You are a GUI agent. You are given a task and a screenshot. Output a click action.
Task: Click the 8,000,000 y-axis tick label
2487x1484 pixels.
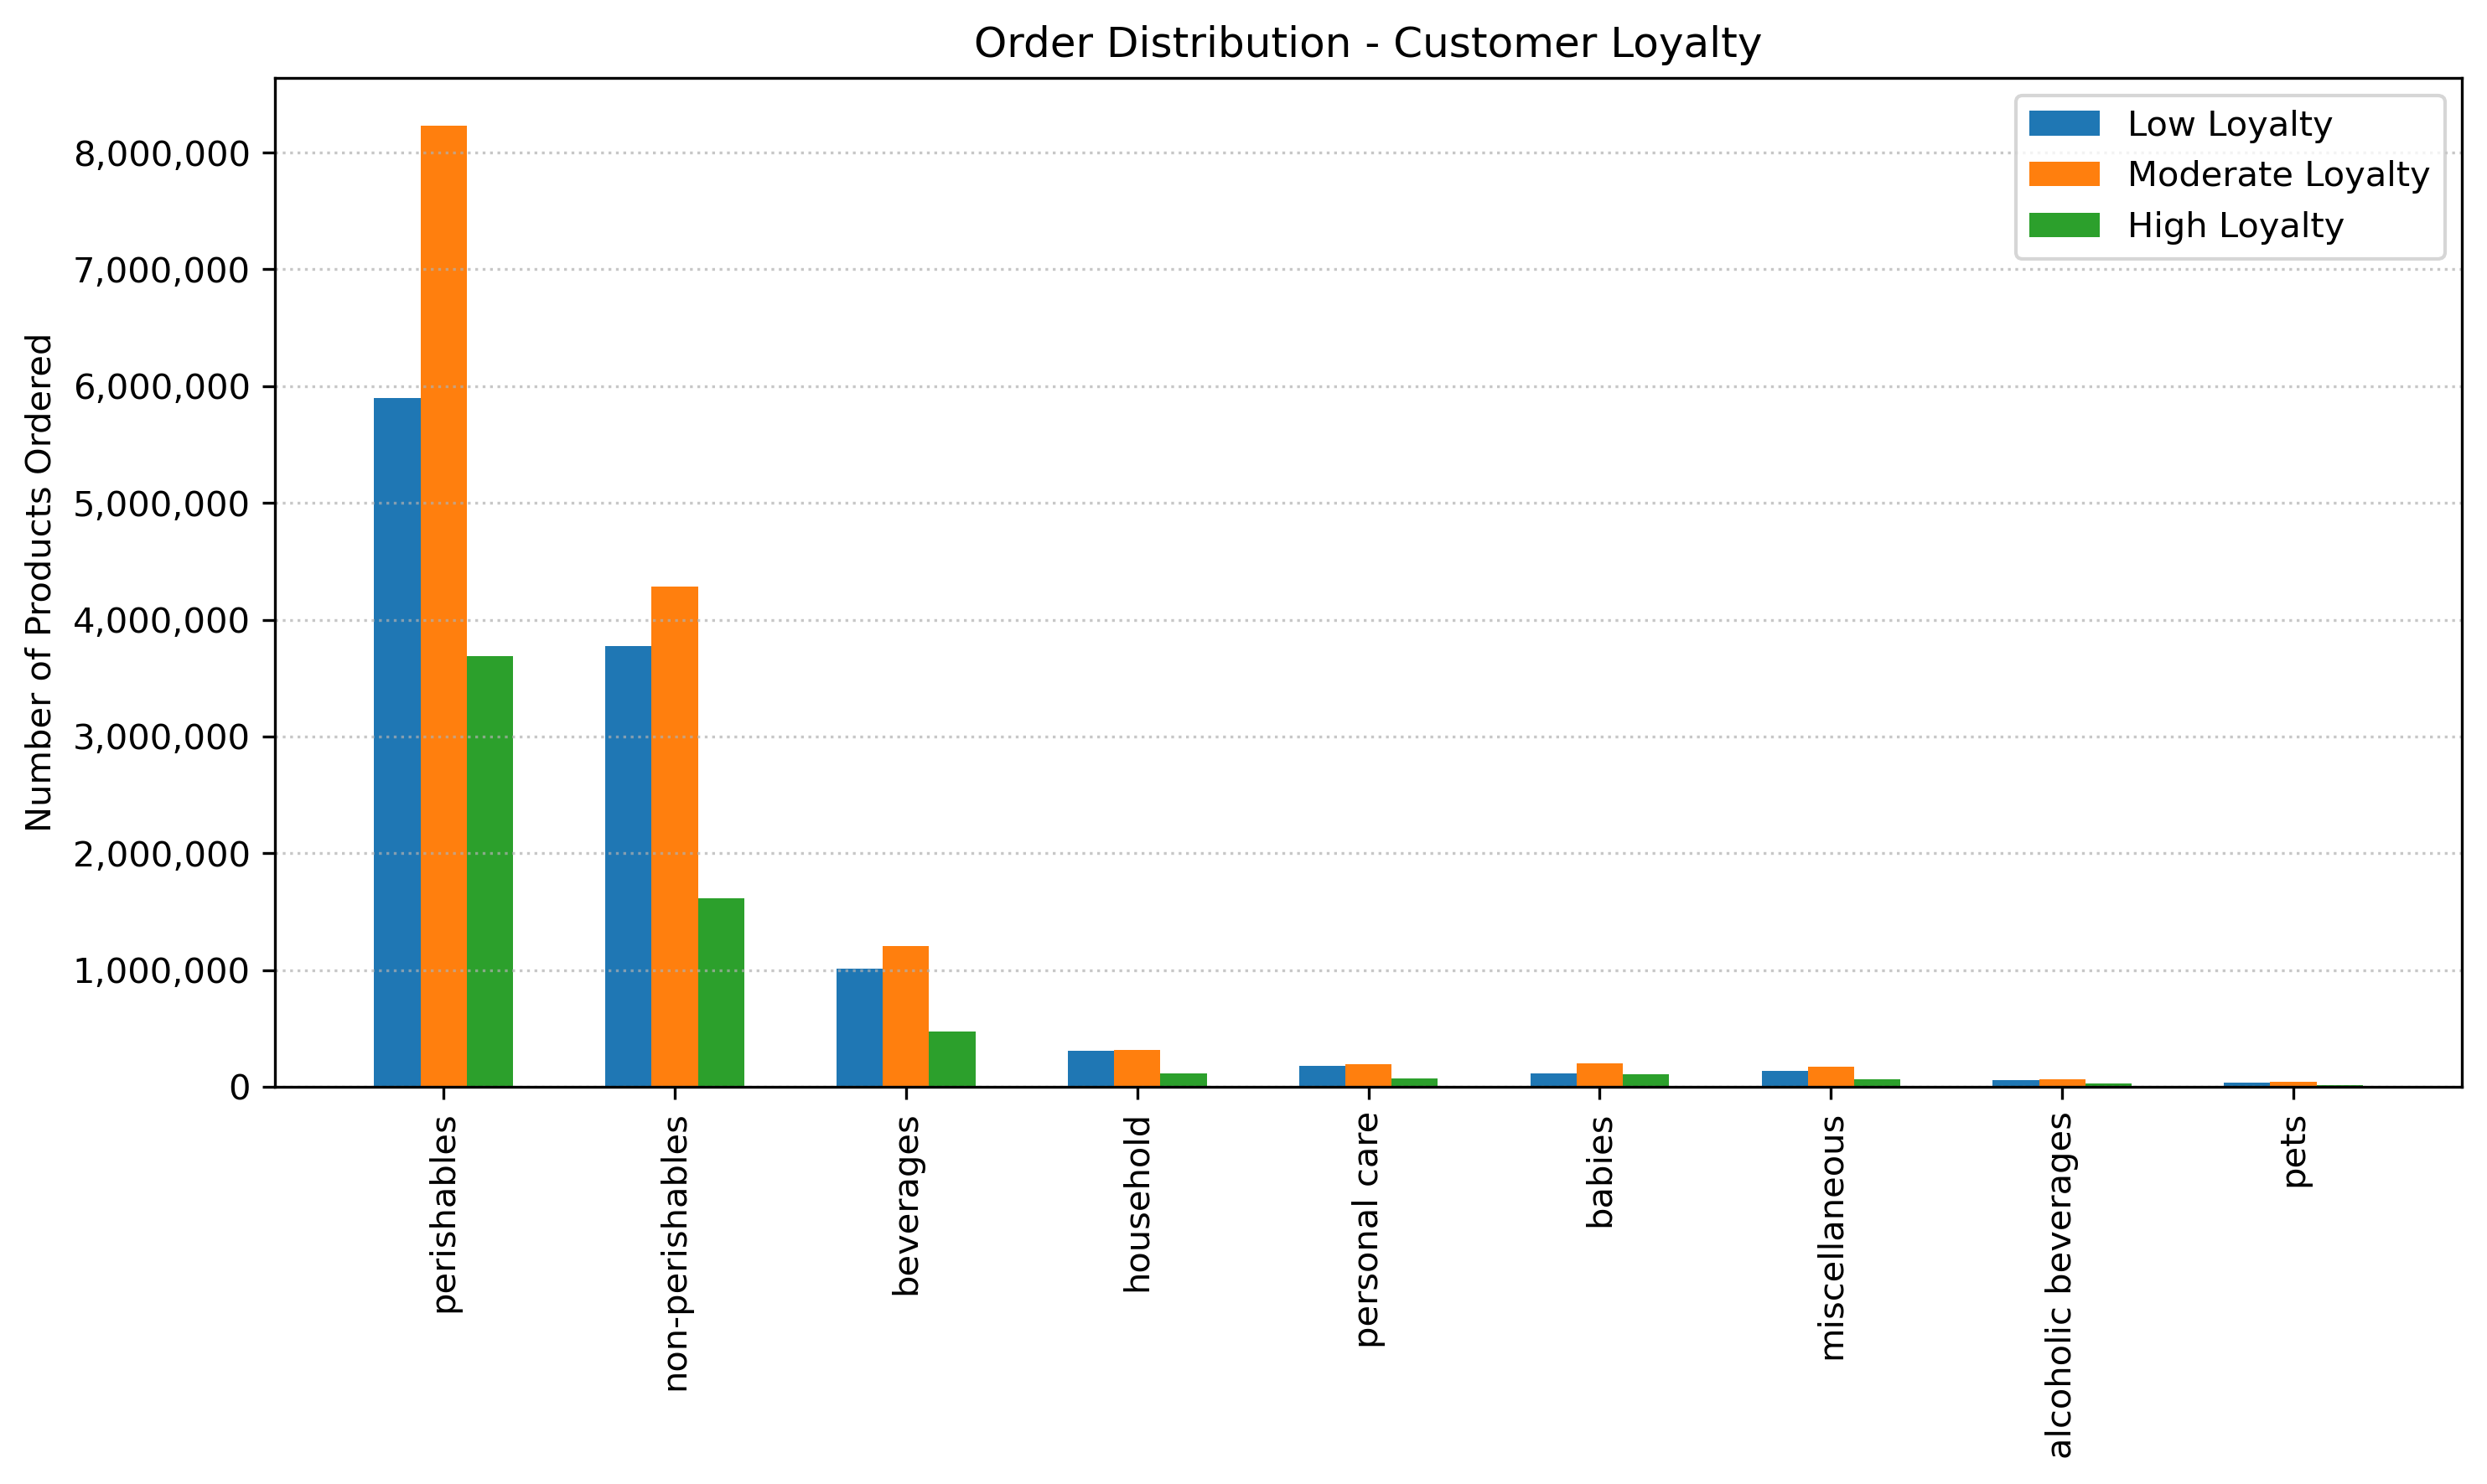[x=161, y=154]
